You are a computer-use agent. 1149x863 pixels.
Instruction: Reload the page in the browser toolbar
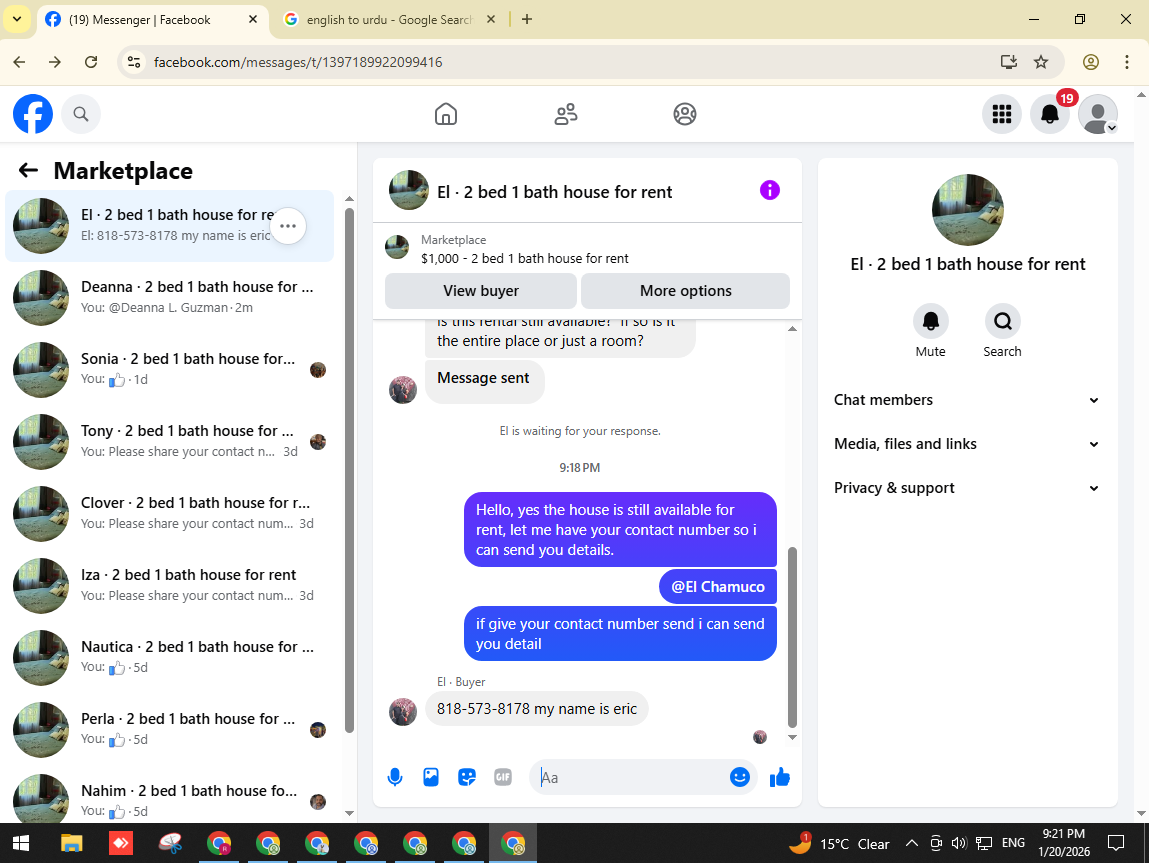[x=91, y=62]
